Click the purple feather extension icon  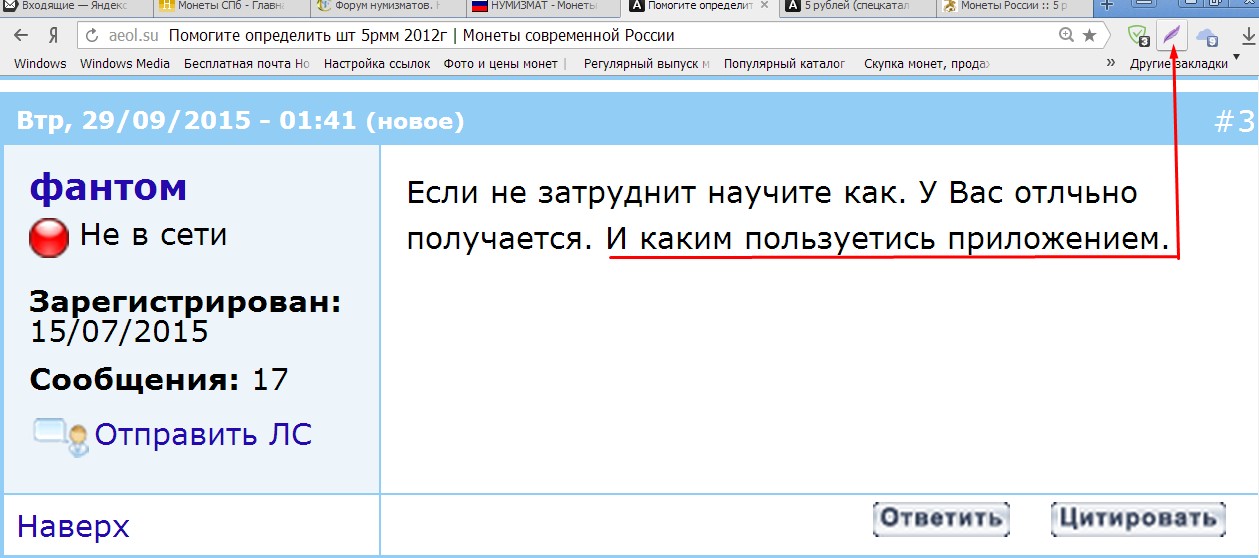click(1171, 37)
